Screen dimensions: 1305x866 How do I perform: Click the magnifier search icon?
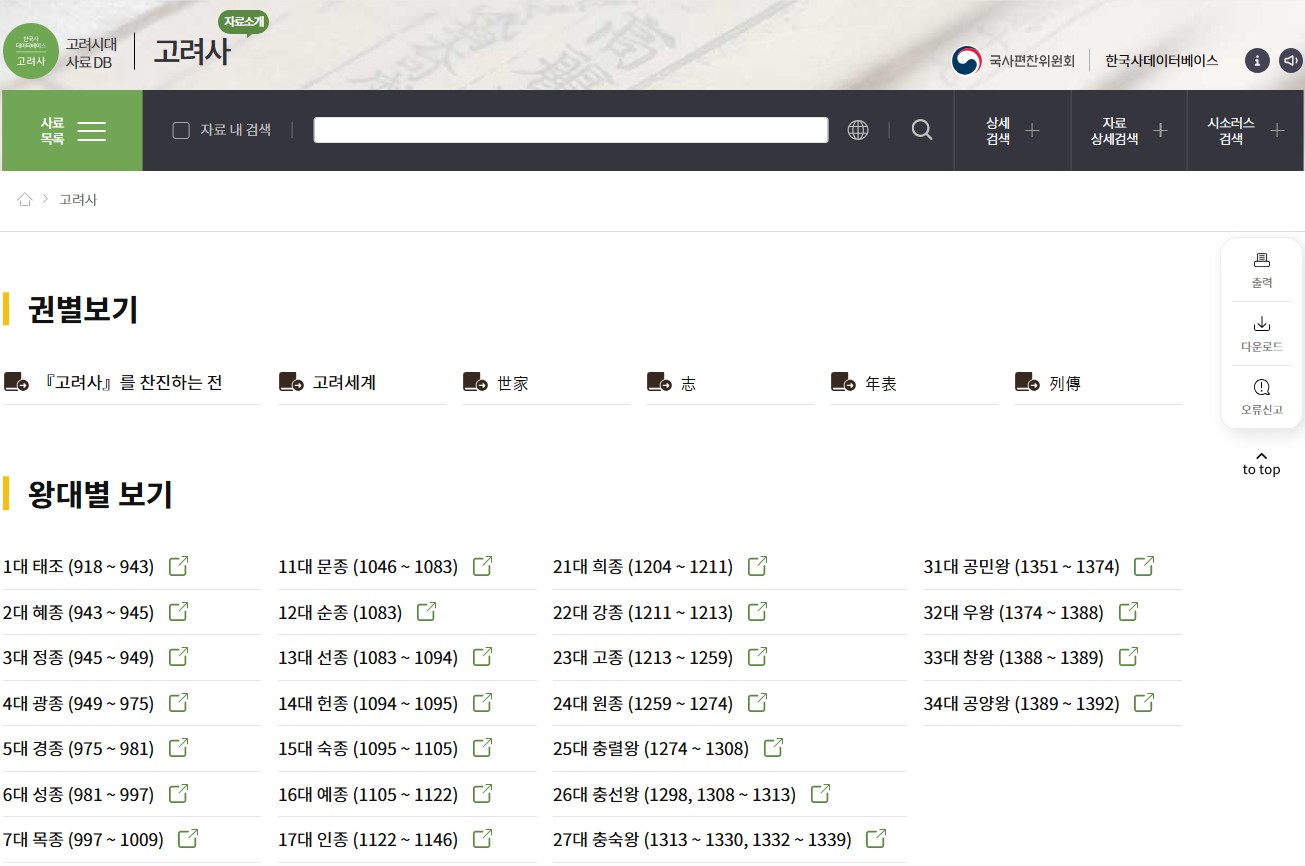pos(921,130)
